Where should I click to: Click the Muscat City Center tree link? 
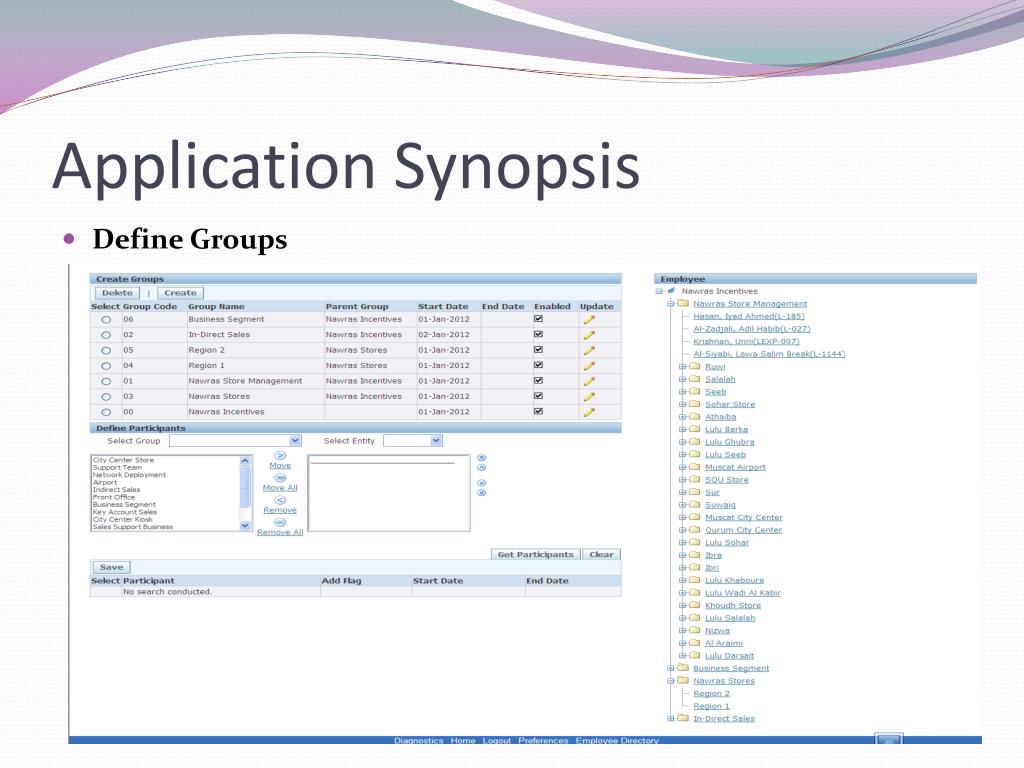744,517
